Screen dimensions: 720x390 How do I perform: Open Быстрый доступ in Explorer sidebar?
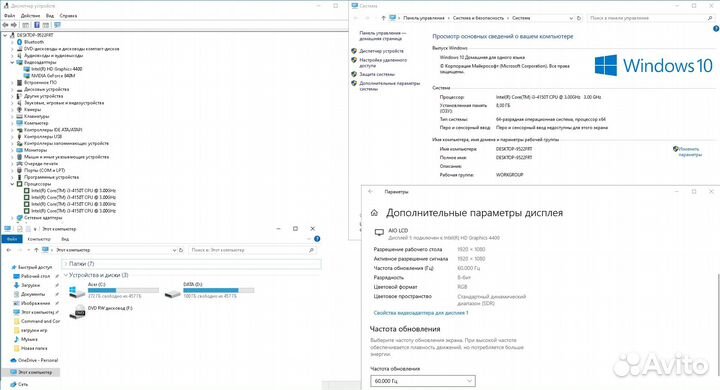[35, 267]
